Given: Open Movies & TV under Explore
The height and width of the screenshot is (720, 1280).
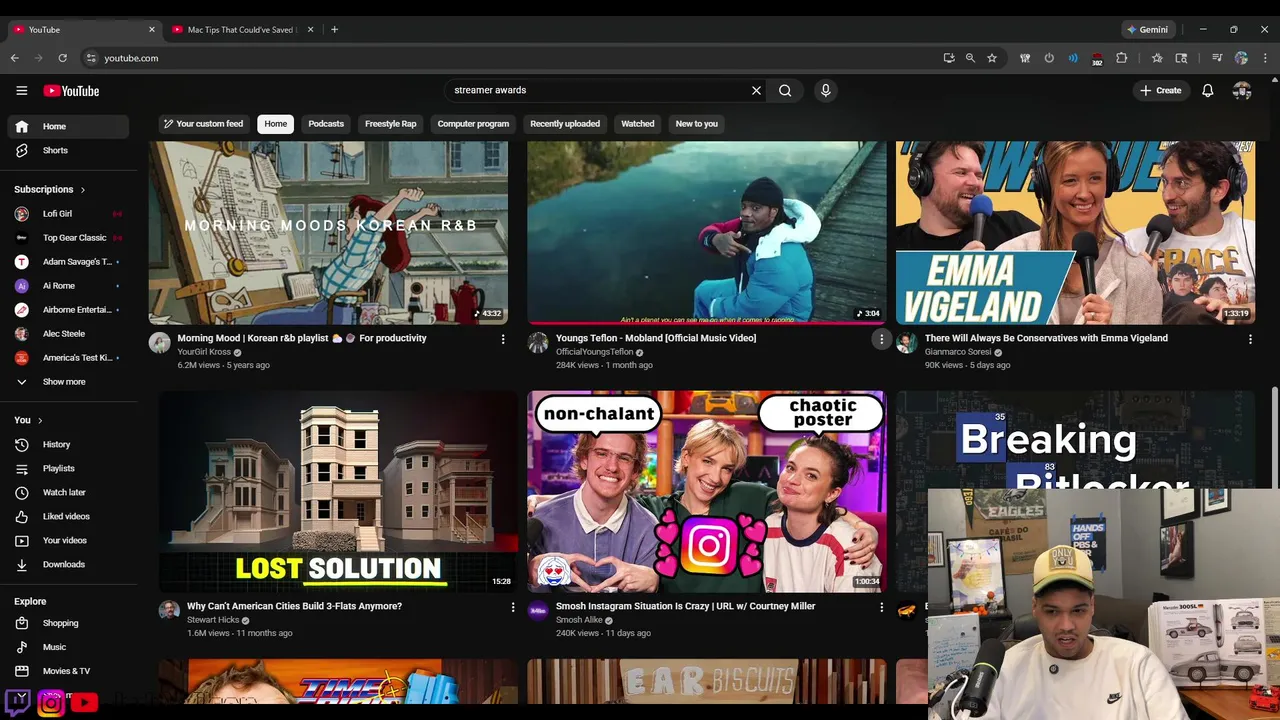Looking at the screenshot, I should 68,671.
